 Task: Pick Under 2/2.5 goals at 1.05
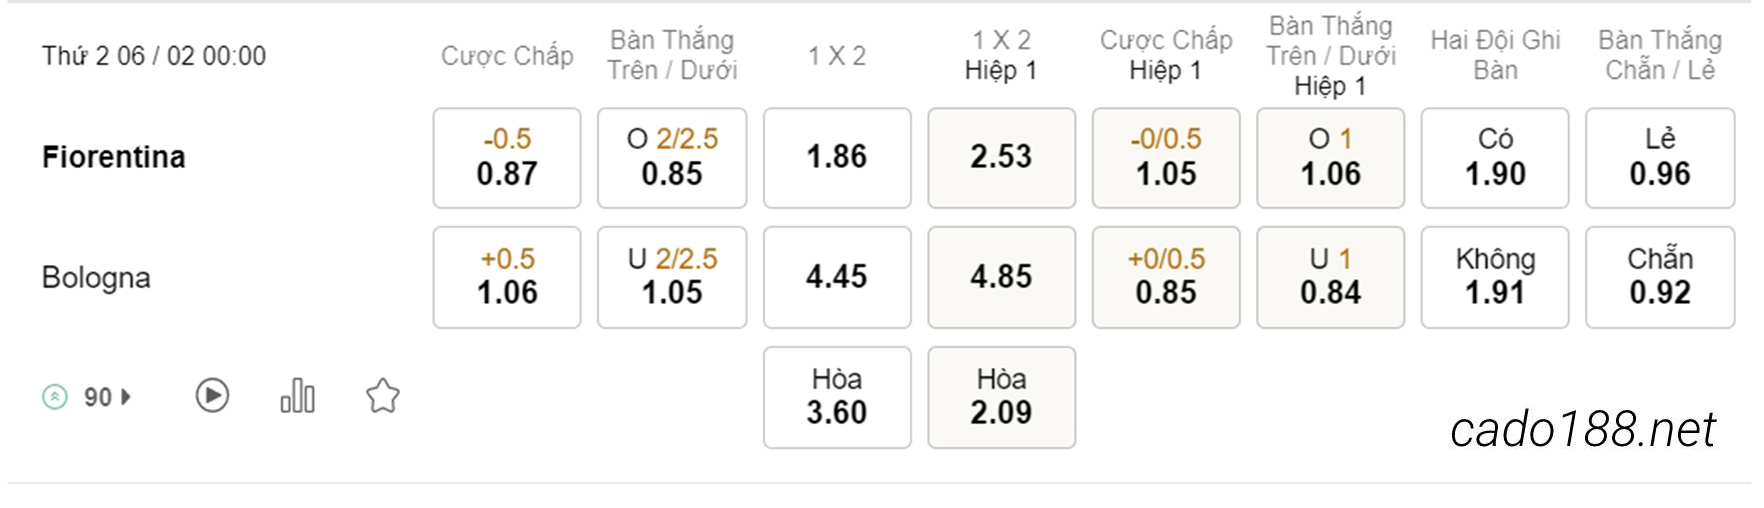pyautogui.click(x=672, y=277)
